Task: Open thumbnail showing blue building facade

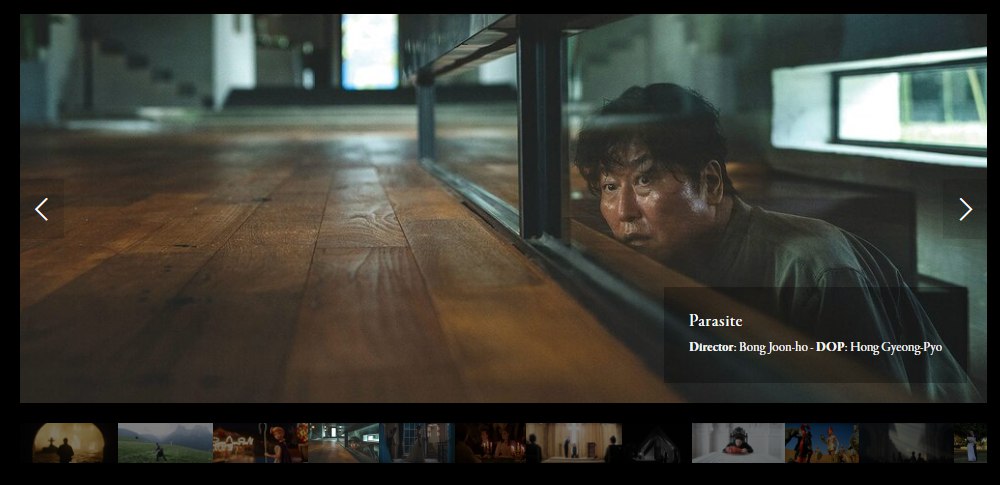Action: [x=417, y=443]
